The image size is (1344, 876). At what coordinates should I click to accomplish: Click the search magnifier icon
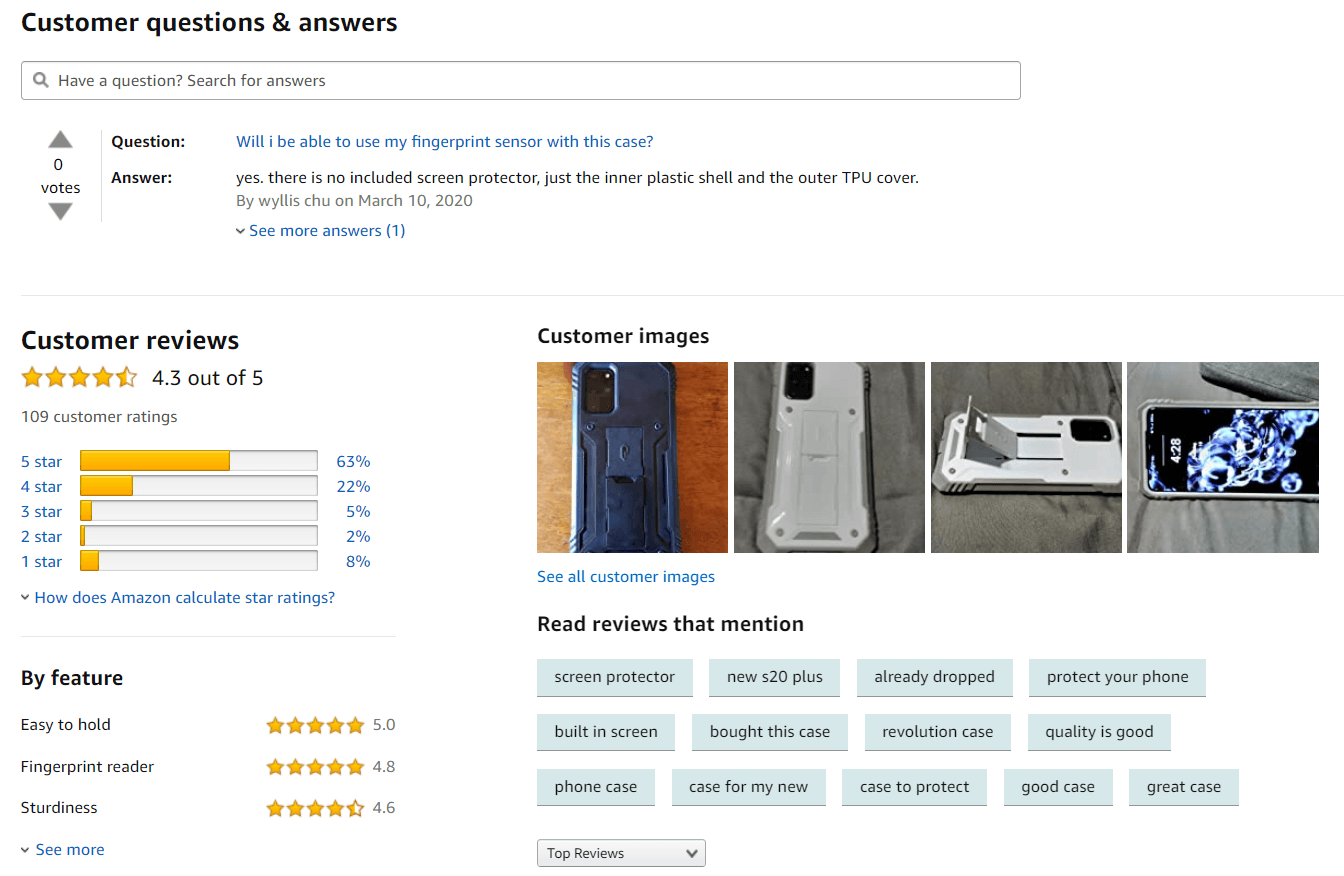click(x=41, y=80)
